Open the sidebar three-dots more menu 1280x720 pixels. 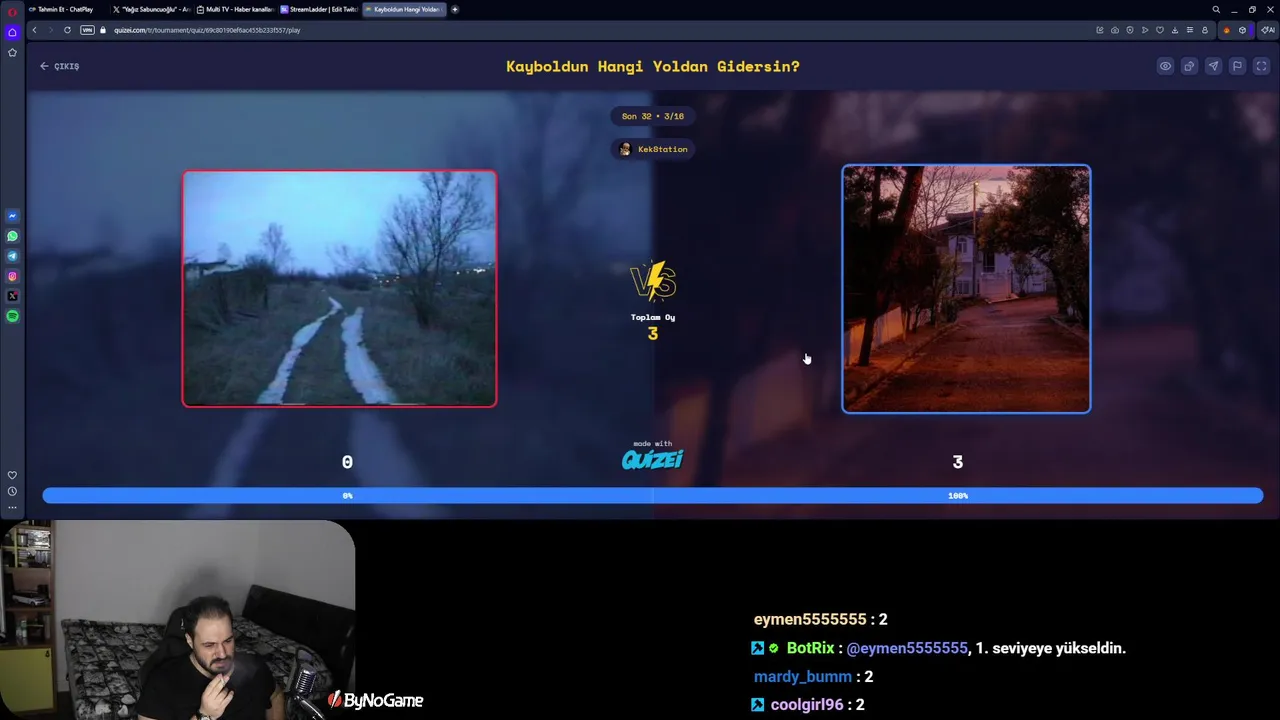tap(12, 507)
